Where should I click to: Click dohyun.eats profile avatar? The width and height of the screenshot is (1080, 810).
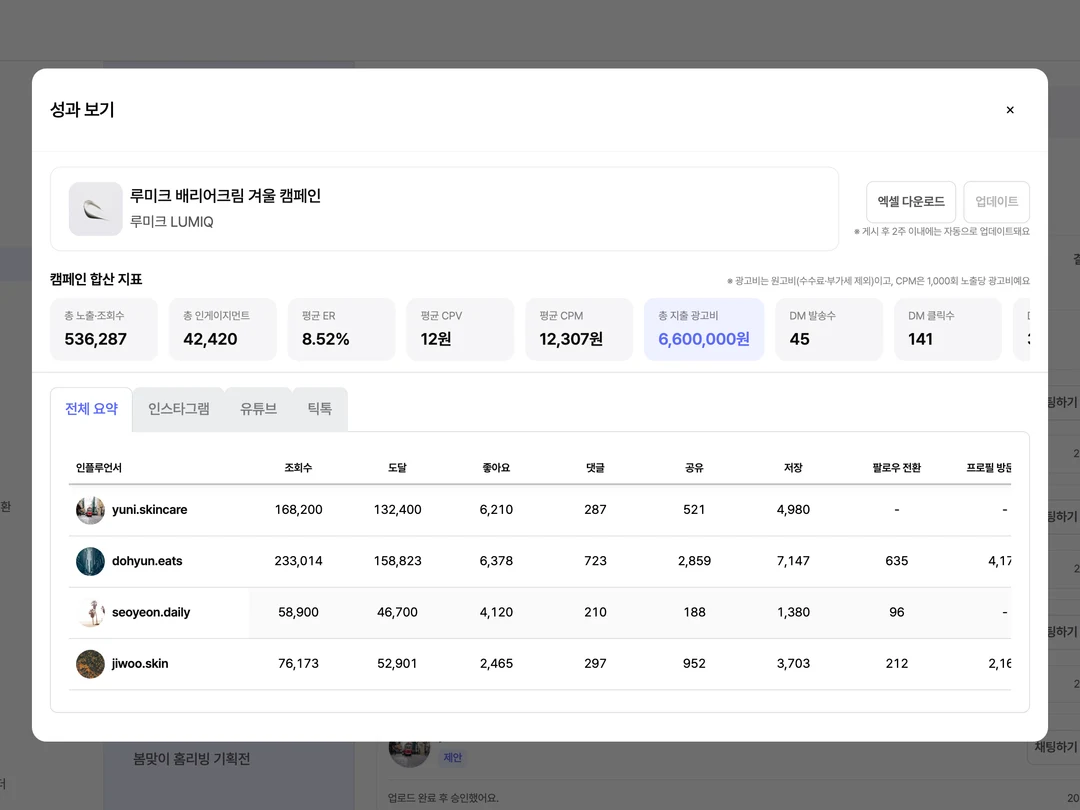(x=90, y=561)
